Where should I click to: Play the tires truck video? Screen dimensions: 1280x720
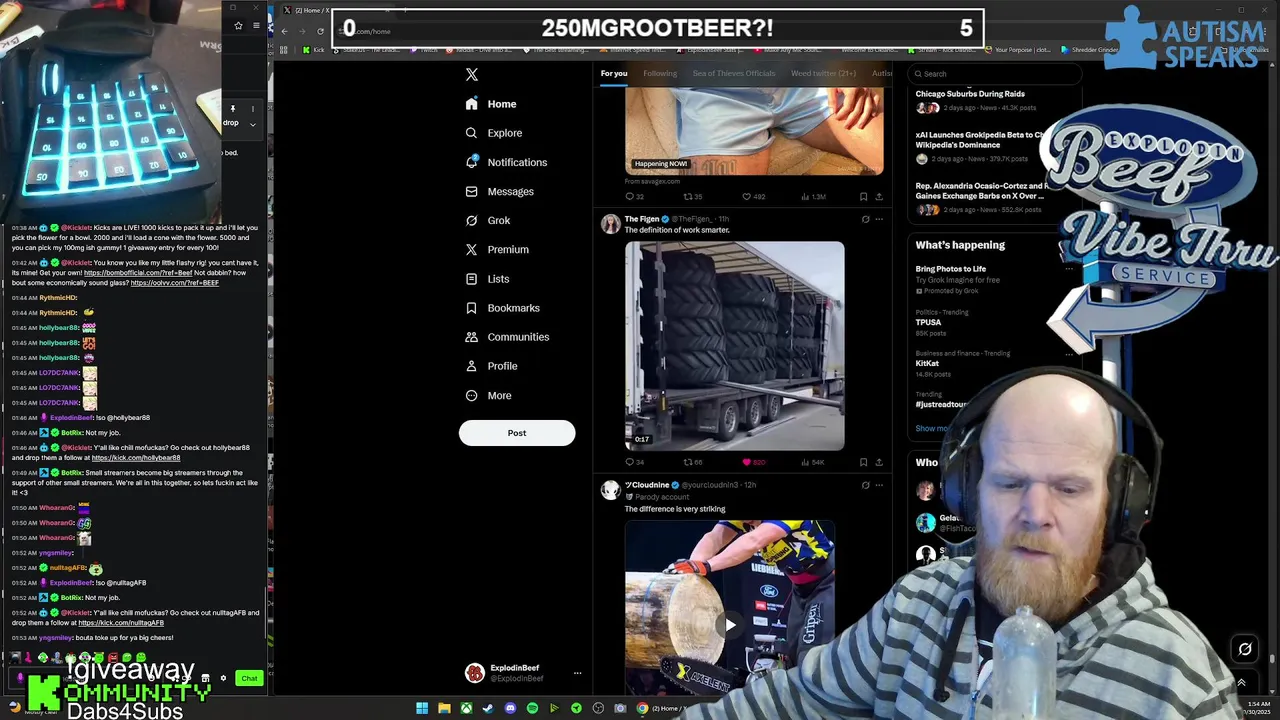click(735, 346)
